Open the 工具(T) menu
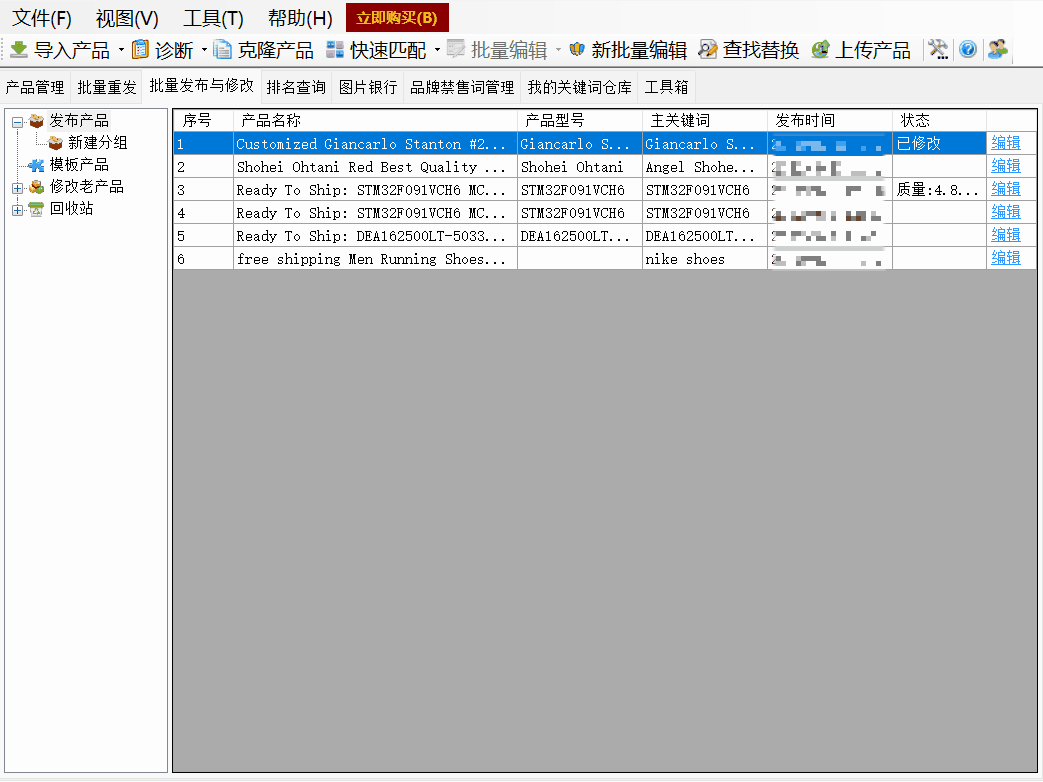The width and height of the screenshot is (1043, 782). tap(213, 18)
